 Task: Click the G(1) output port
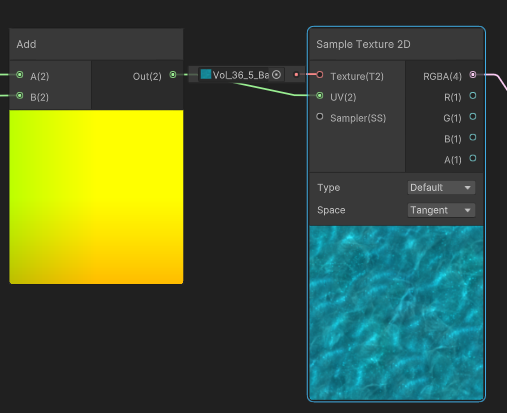[x=473, y=117]
